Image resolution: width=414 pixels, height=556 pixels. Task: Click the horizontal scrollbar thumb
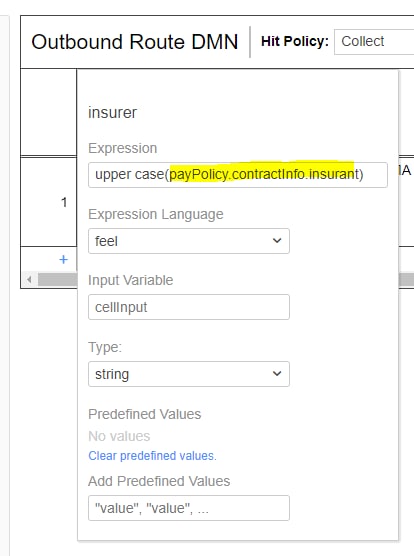pos(57,280)
